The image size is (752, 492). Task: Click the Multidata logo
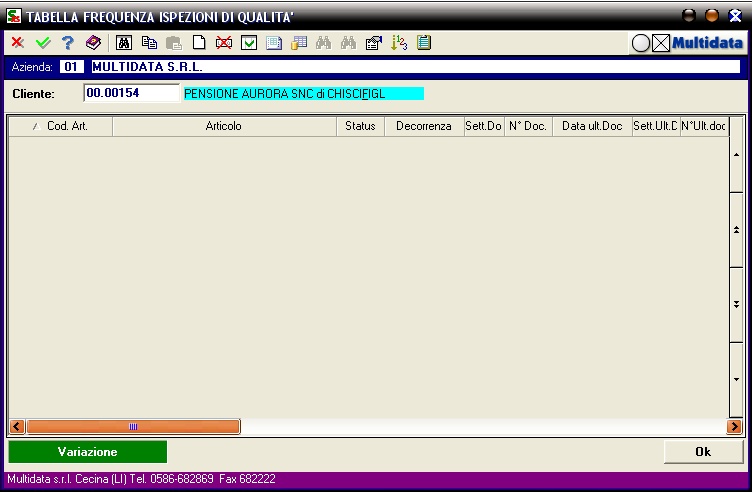[707, 43]
